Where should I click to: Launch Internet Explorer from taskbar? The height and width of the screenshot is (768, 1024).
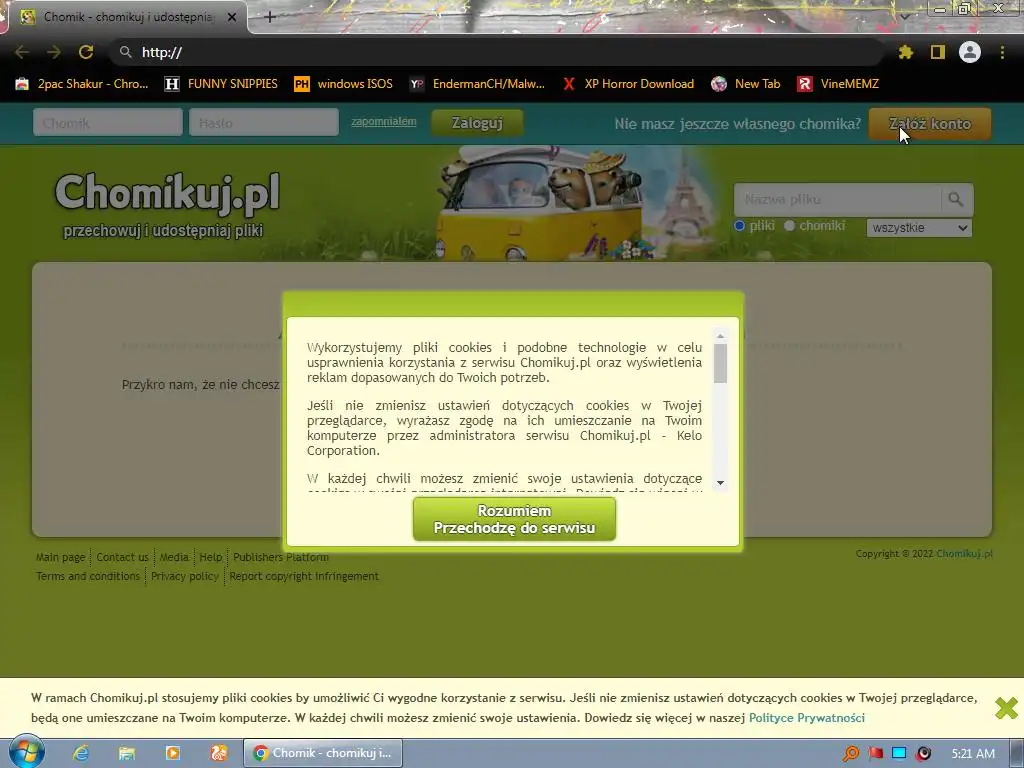coord(81,753)
